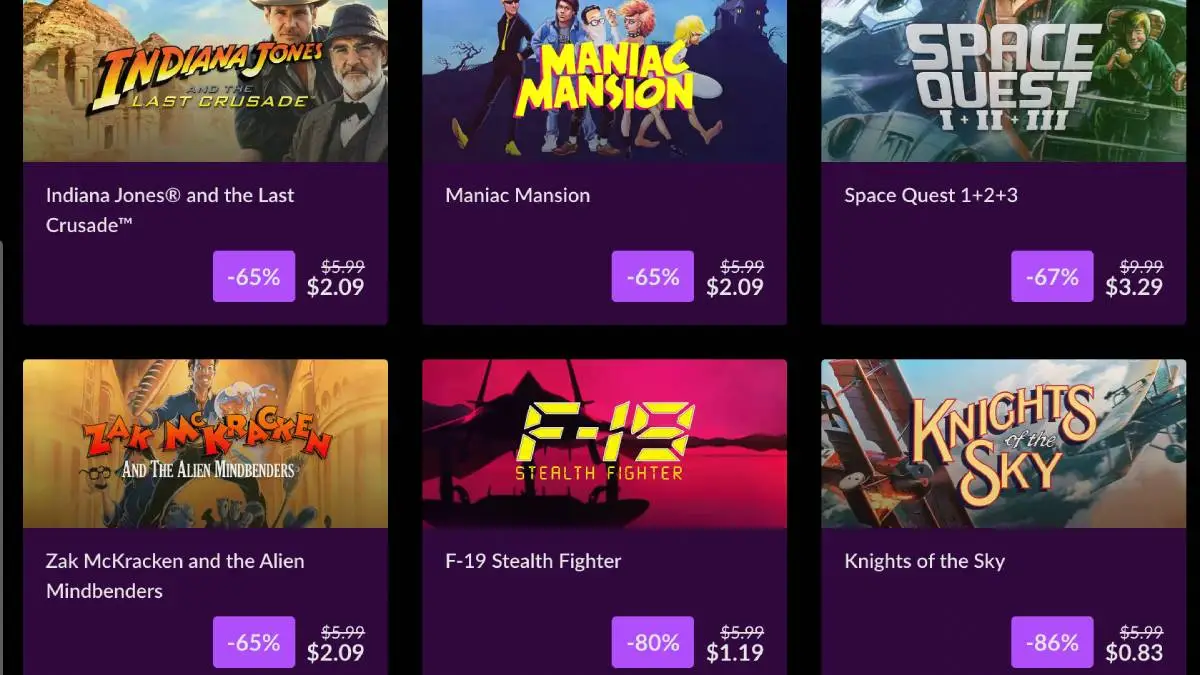Click the Indiana Jones and the Last Crusade title

click(170, 210)
